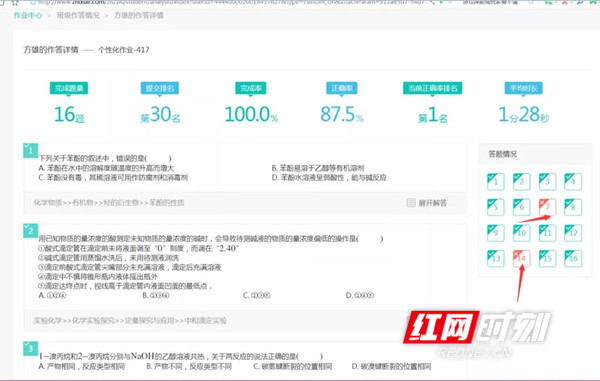600x381 pixels.
Task: Open answer box number 6 in 答题情况
Action: point(521,207)
